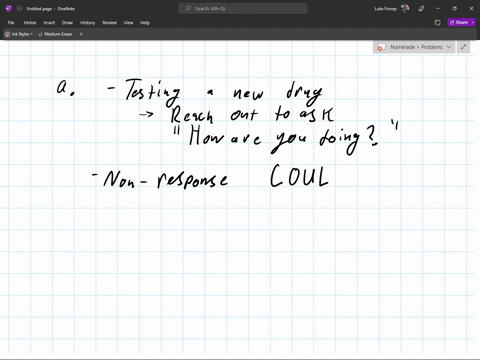Select the Medium Eraser tool
The image size is (480, 360).
coord(55,34)
